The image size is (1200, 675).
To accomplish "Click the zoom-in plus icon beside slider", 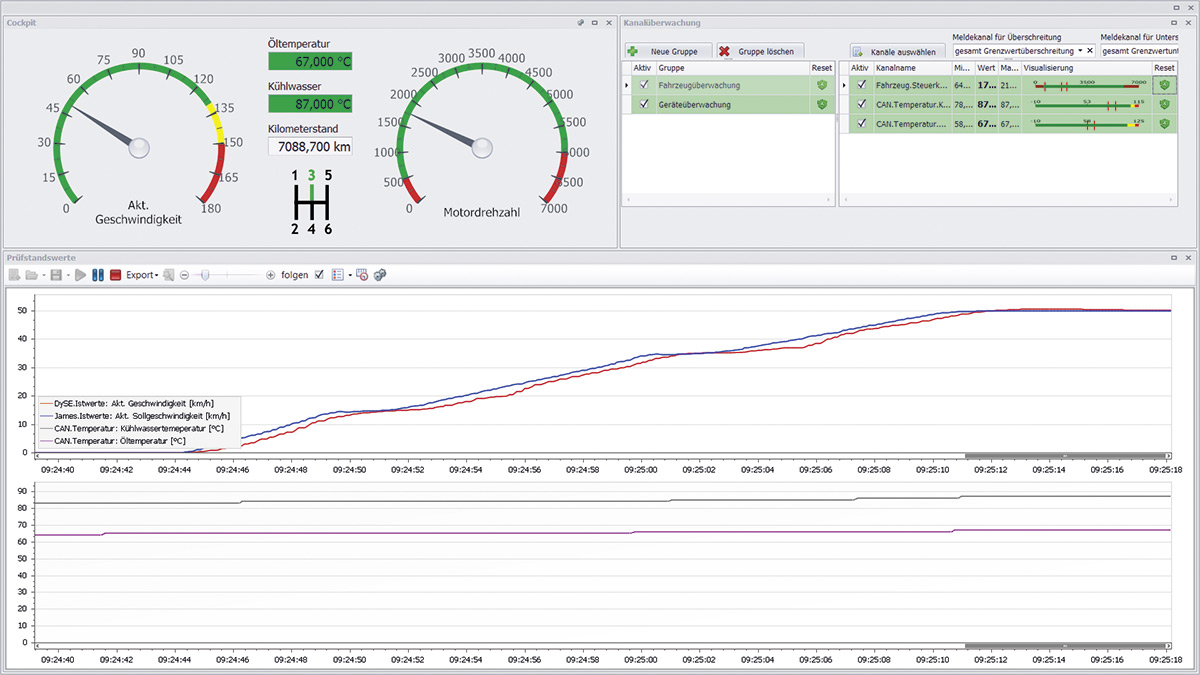I will tap(270, 275).
